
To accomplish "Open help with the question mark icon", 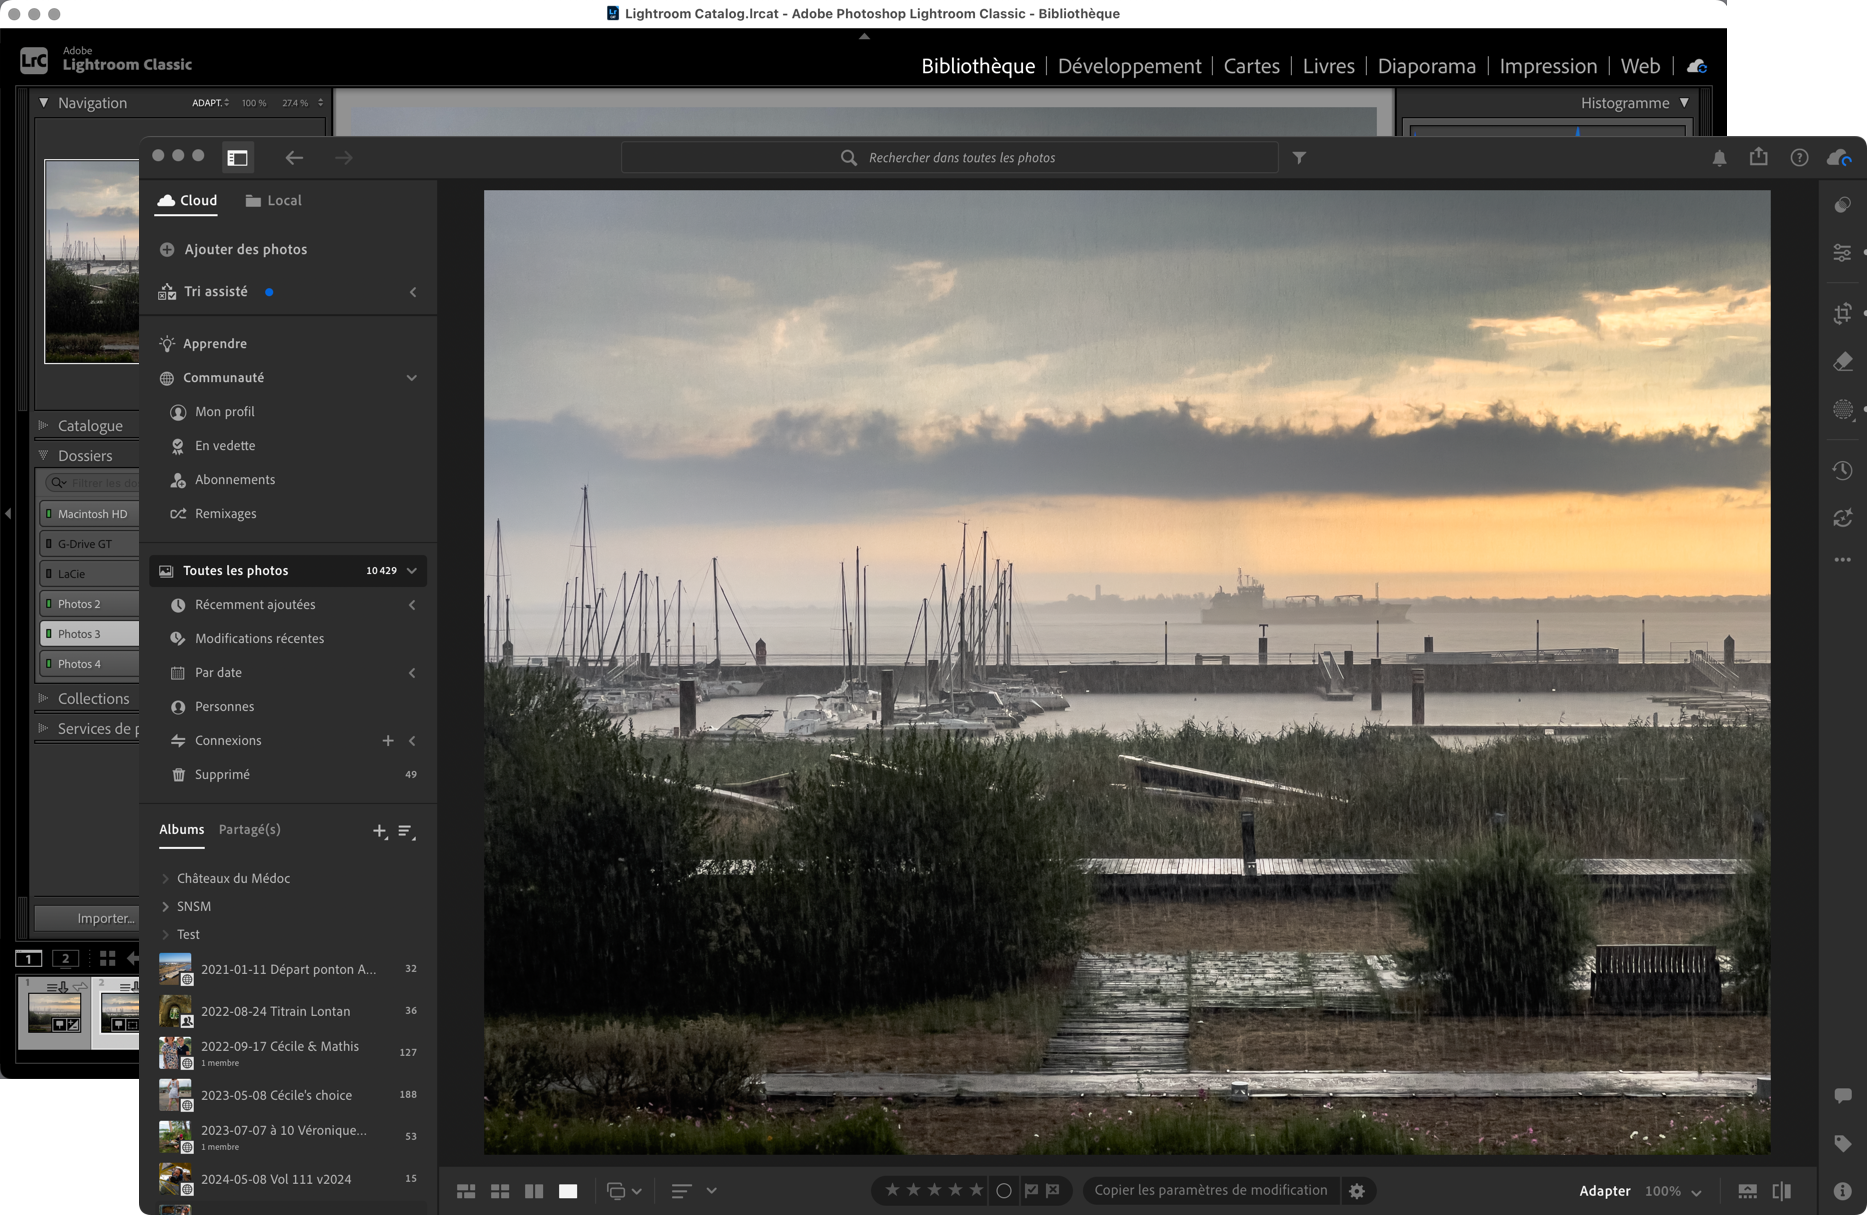I will tap(1799, 158).
